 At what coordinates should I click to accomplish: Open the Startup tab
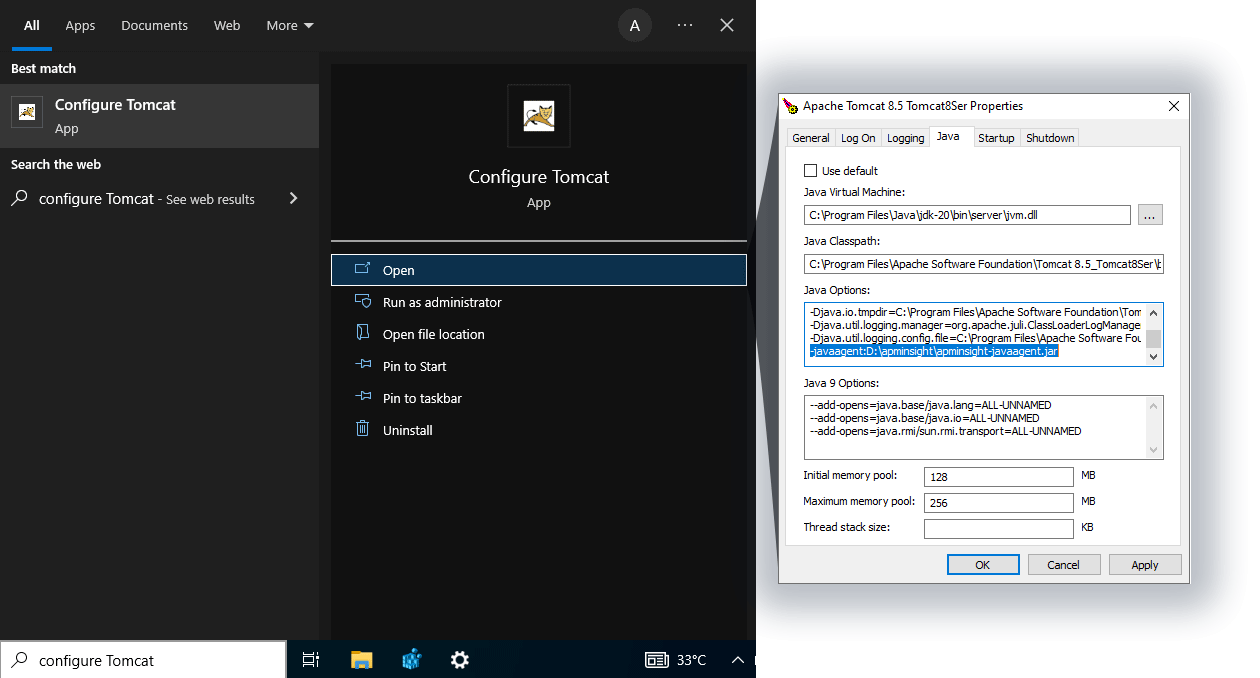(x=995, y=138)
